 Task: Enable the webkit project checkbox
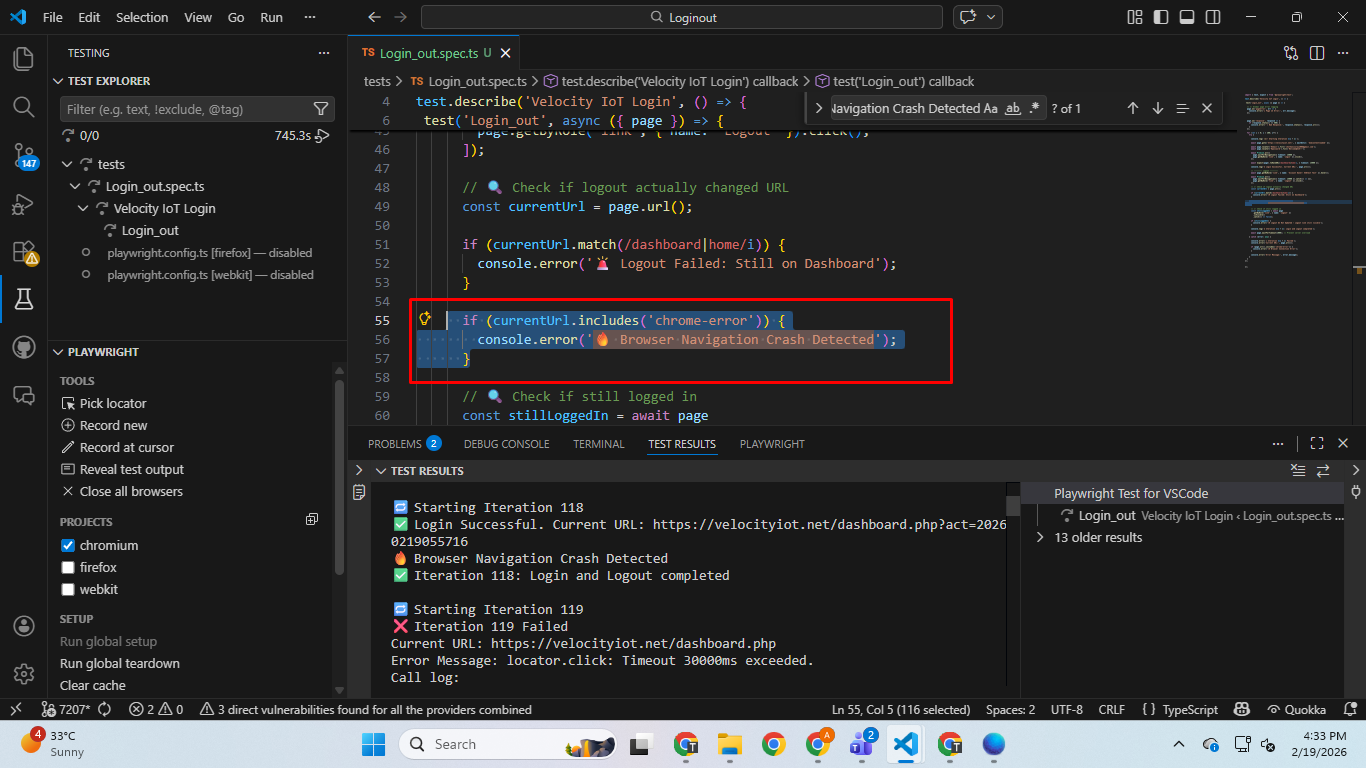click(68, 589)
